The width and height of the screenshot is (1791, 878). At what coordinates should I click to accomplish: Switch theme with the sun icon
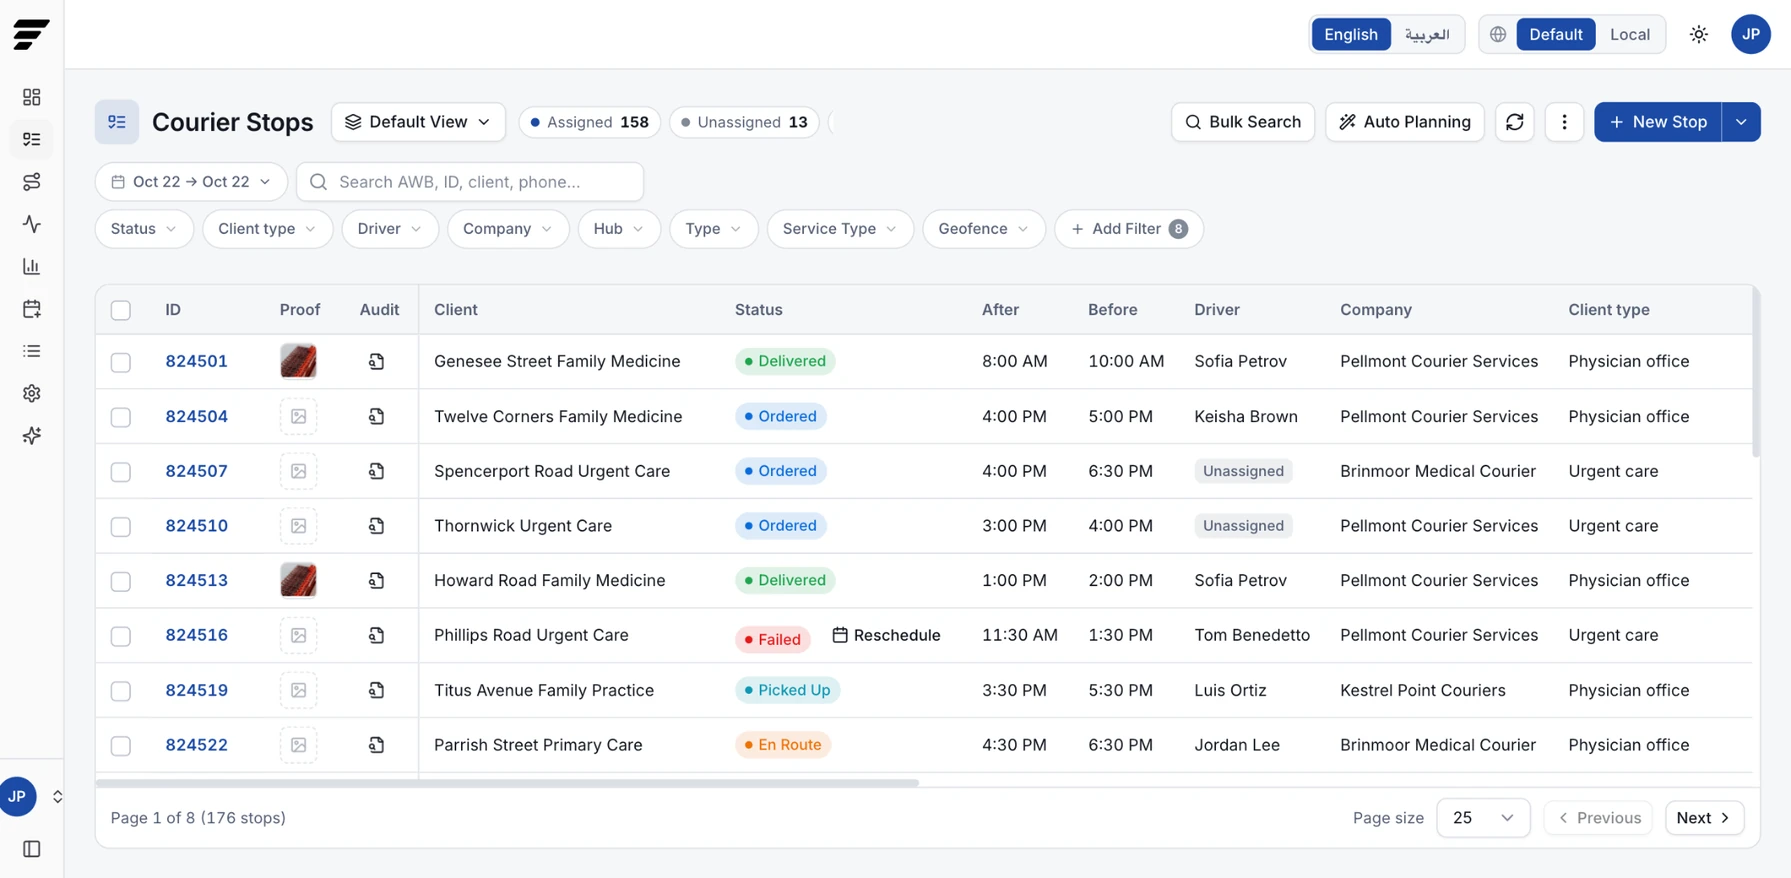point(1699,34)
